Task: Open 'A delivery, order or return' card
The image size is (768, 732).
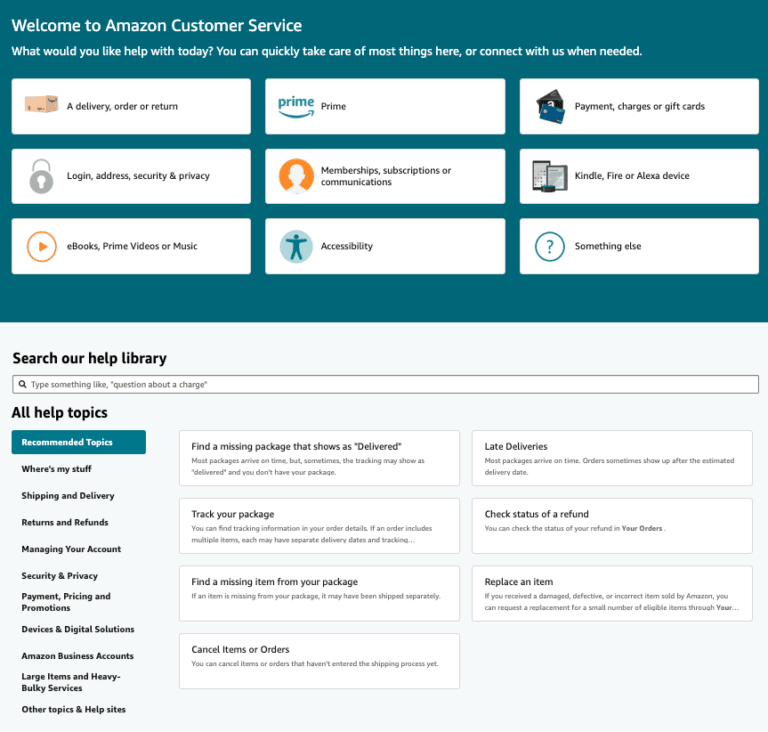Action: coord(131,106)
